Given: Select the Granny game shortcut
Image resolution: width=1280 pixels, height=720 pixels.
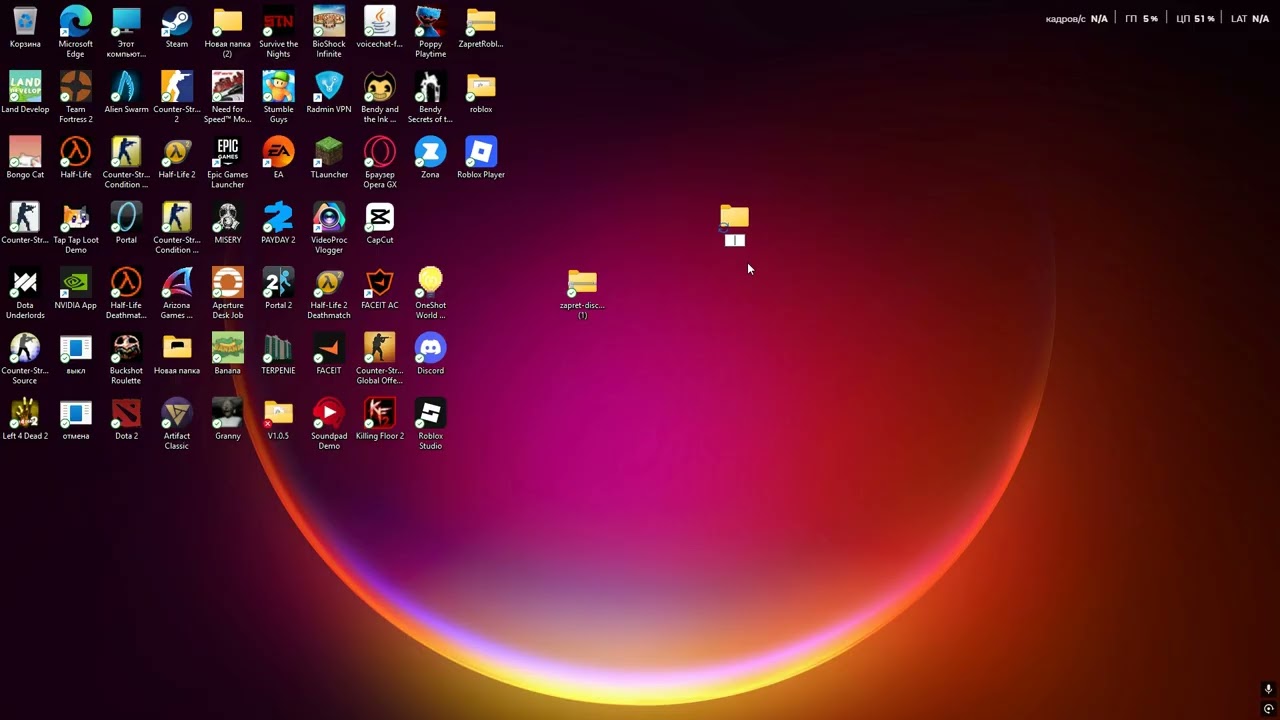Looking at the screenshot, I should click(228, 413).
